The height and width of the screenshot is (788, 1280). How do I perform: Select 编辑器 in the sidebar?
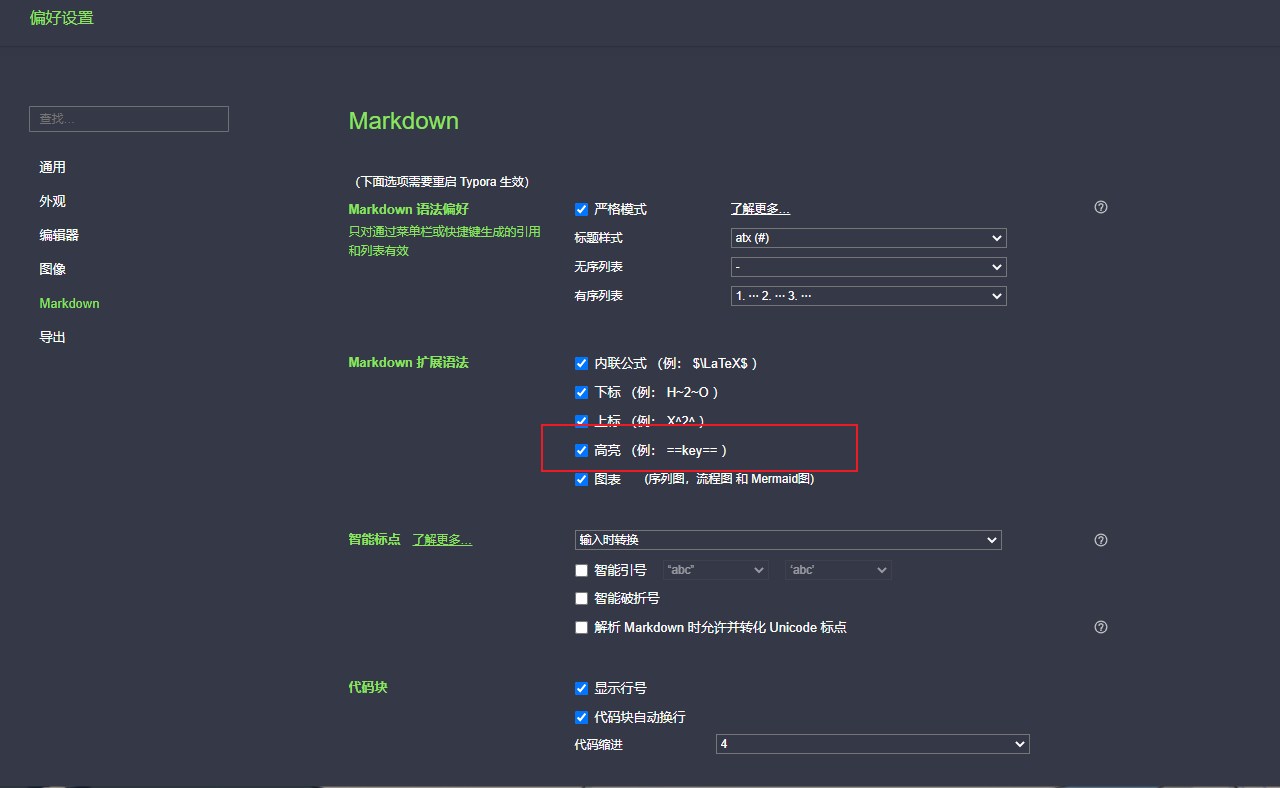[59, 235]
